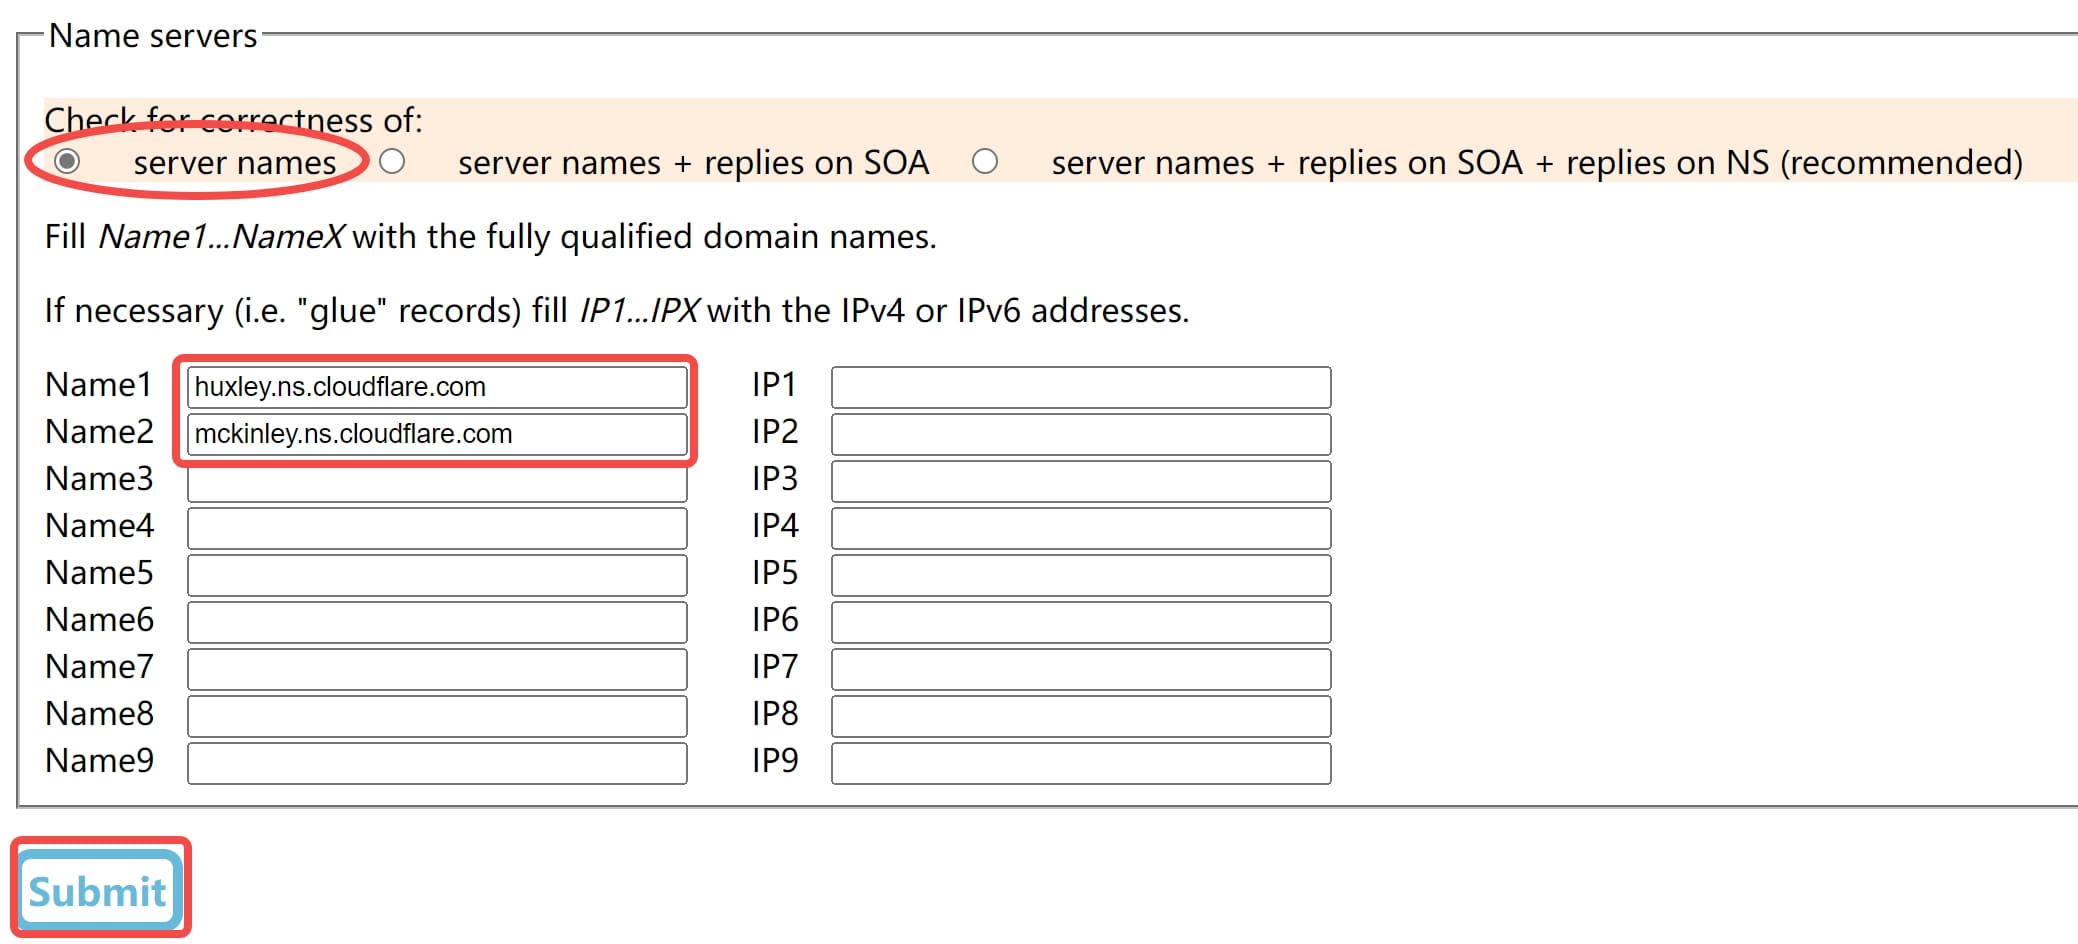
Task: Click the IP9 address input box
Action: [x=1080, y=763]
